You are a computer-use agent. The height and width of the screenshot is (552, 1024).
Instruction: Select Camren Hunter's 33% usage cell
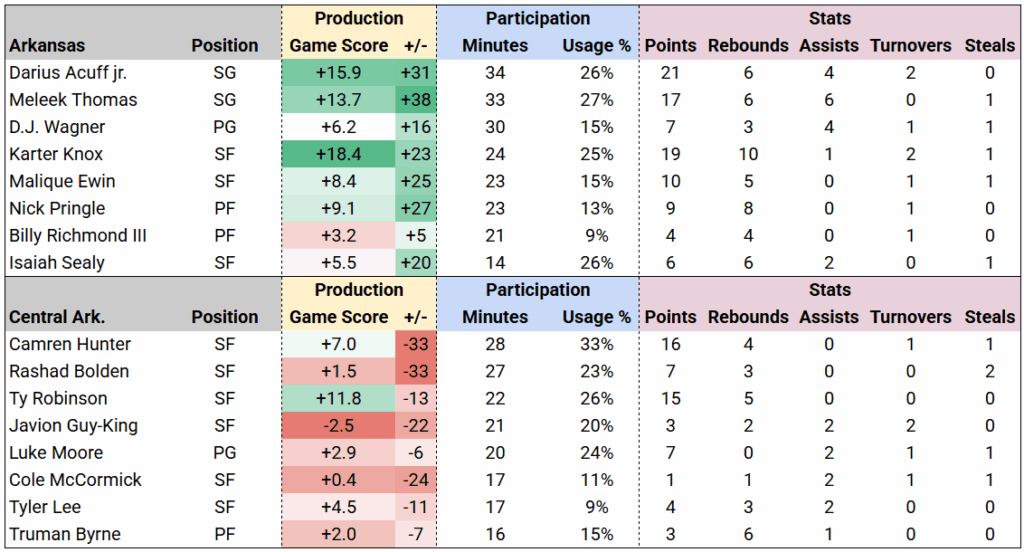(597, 344)
